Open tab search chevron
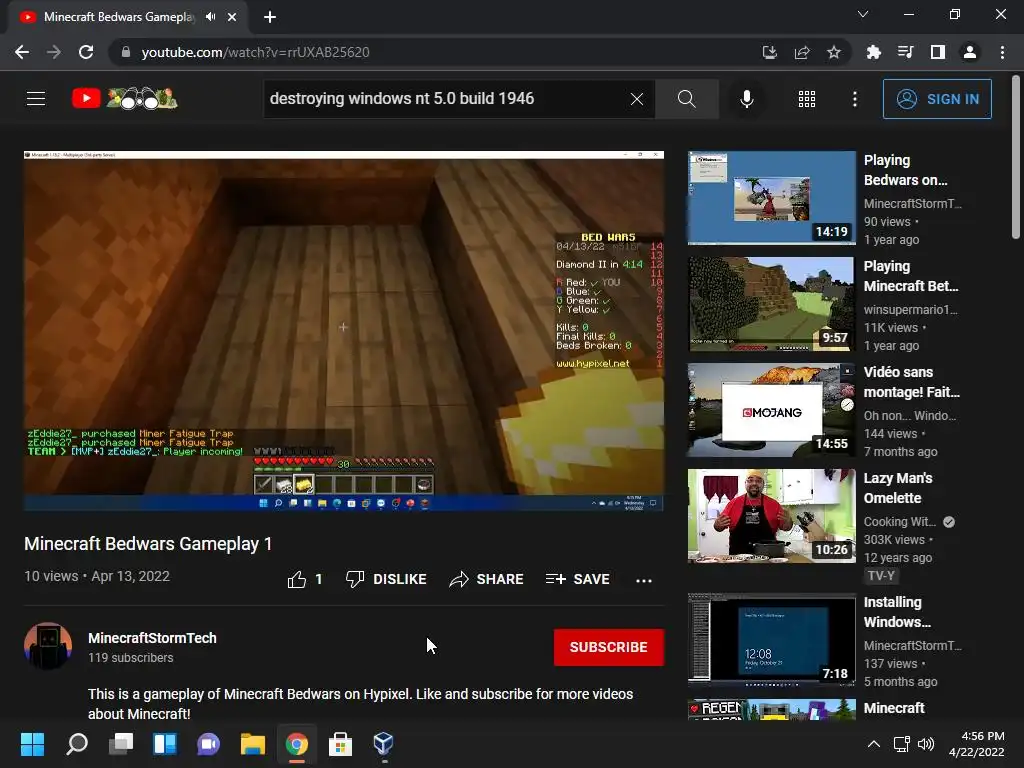 tap(863, 14)
